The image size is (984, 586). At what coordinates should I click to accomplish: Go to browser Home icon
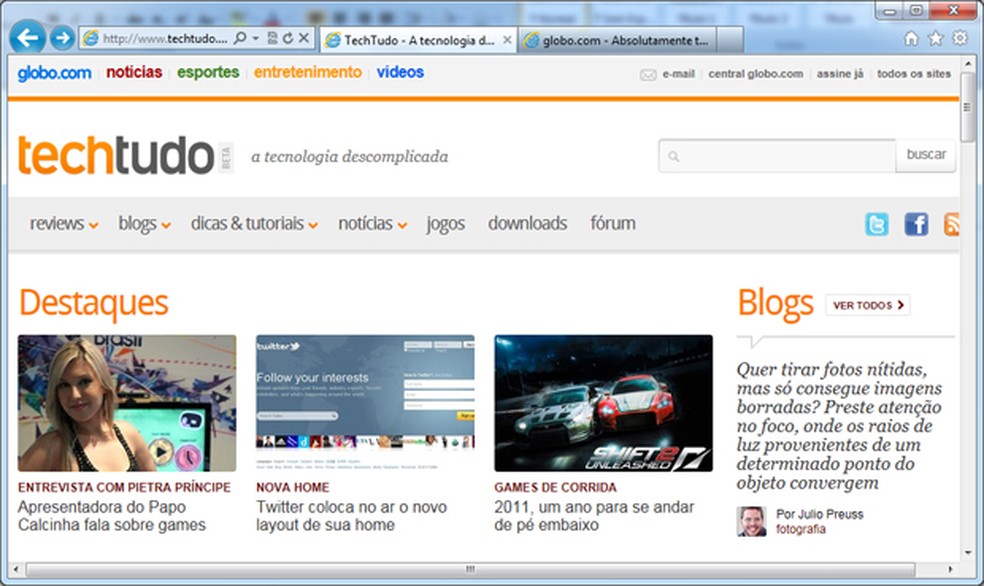[x=911, y=39]
